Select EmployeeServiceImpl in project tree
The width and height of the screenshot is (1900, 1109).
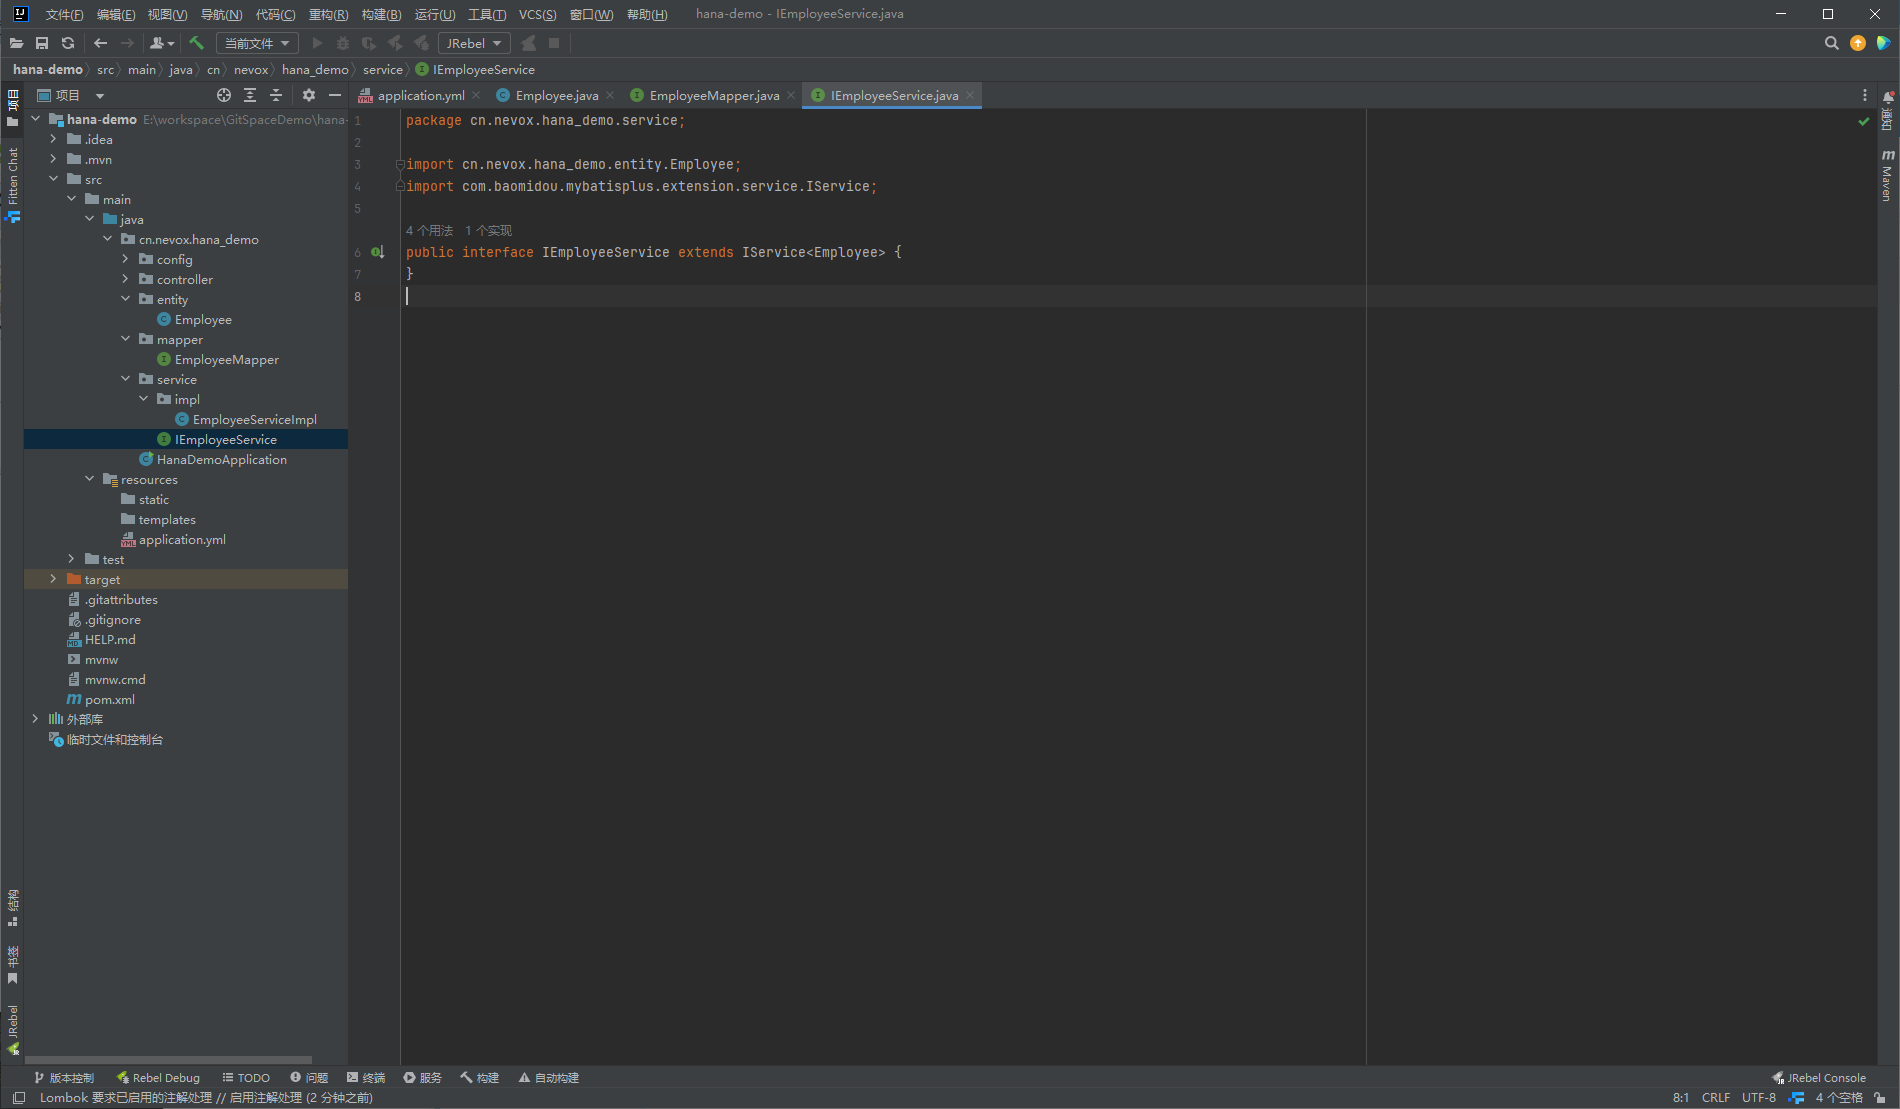254,419
